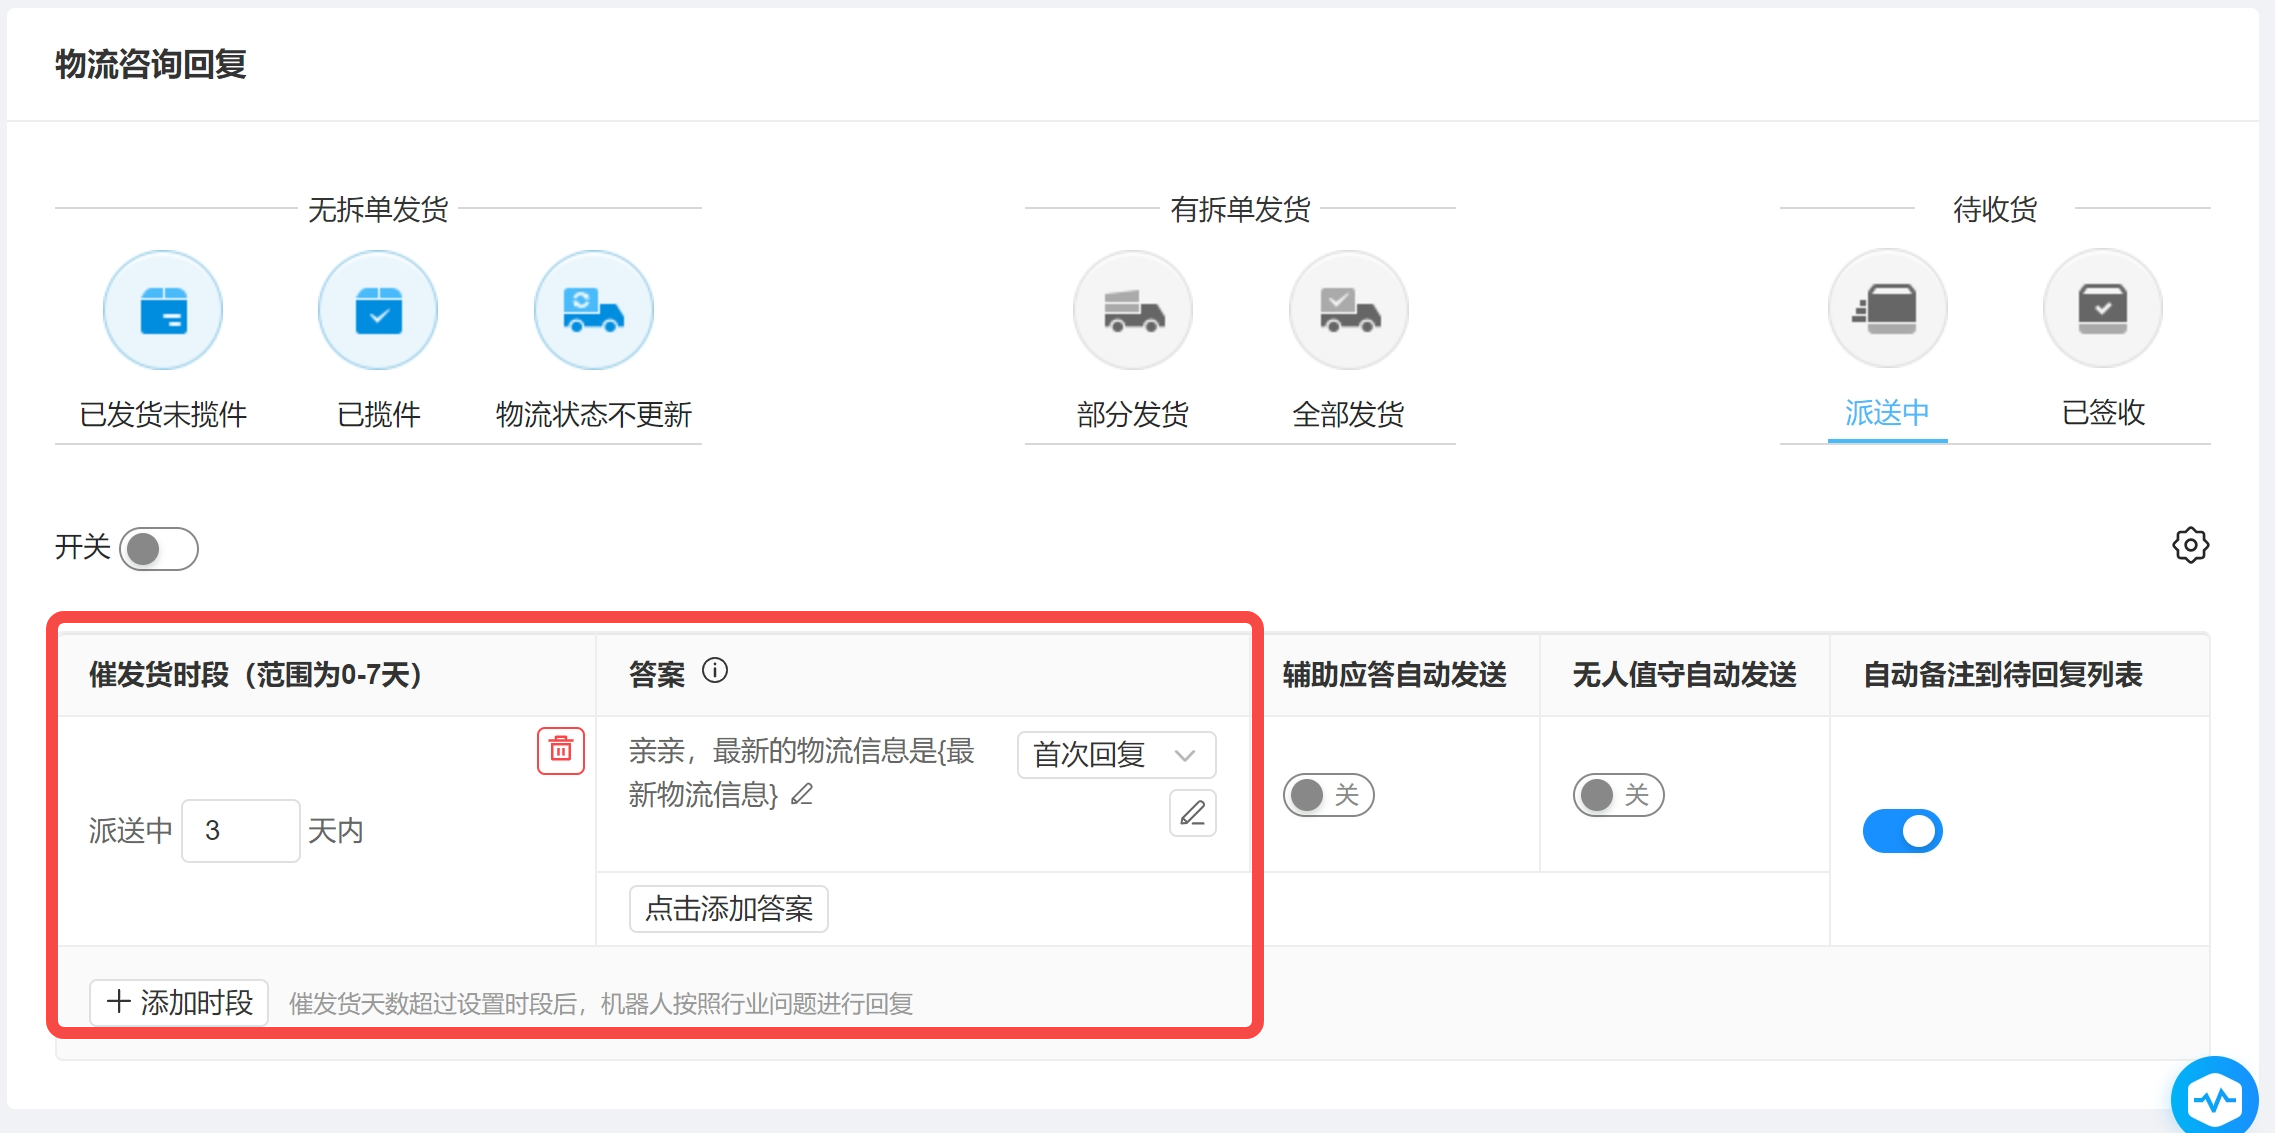Click the 无人值守自动发送 column header
Viewport: 2275px width, 1133px height.
coord(1685,675)
